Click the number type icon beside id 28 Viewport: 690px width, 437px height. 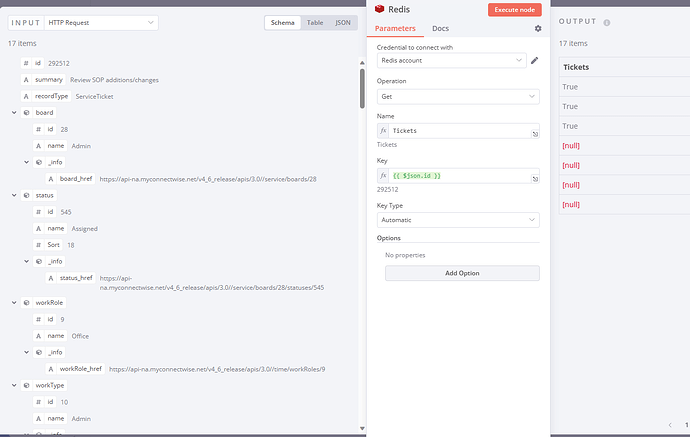coord(39,129)
